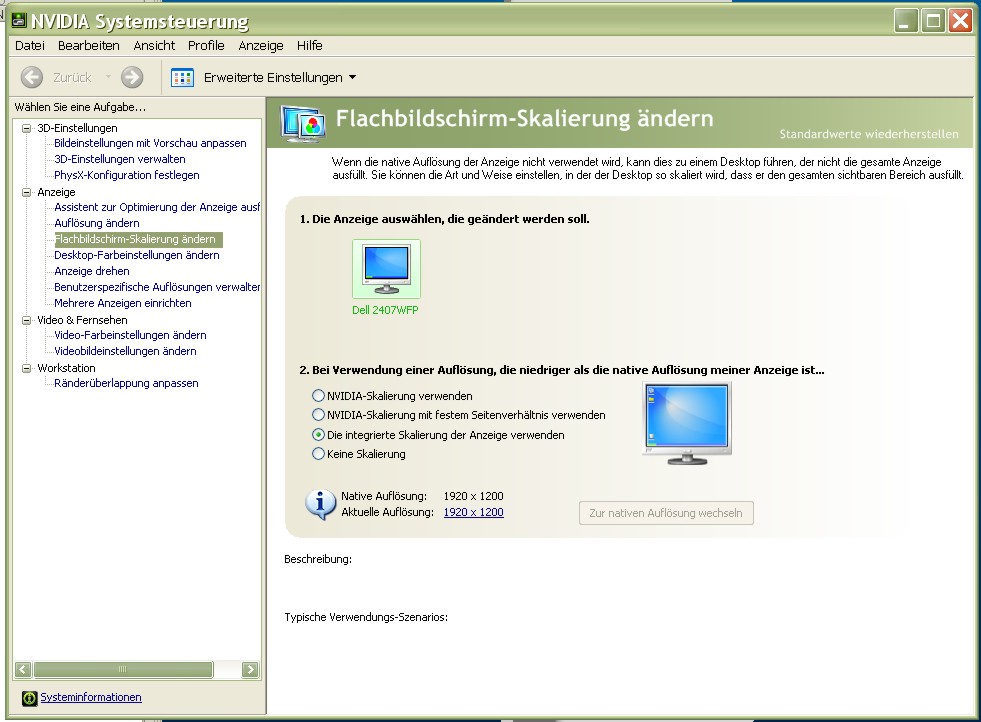The height and width of the screenshot is (722, 981).
Task: Select the Dell 2407WFP monitor icon
Action: pyautogui.click(x=387, y=269)
